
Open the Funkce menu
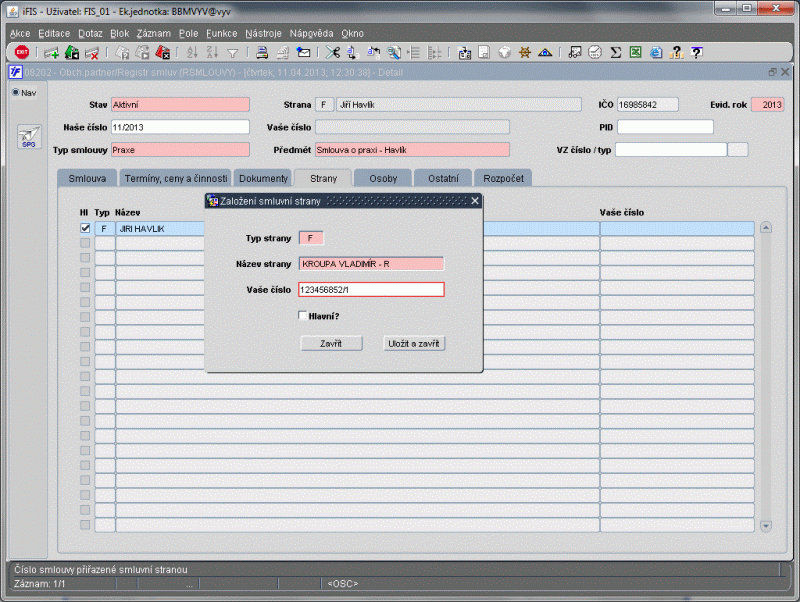point(221,33)
